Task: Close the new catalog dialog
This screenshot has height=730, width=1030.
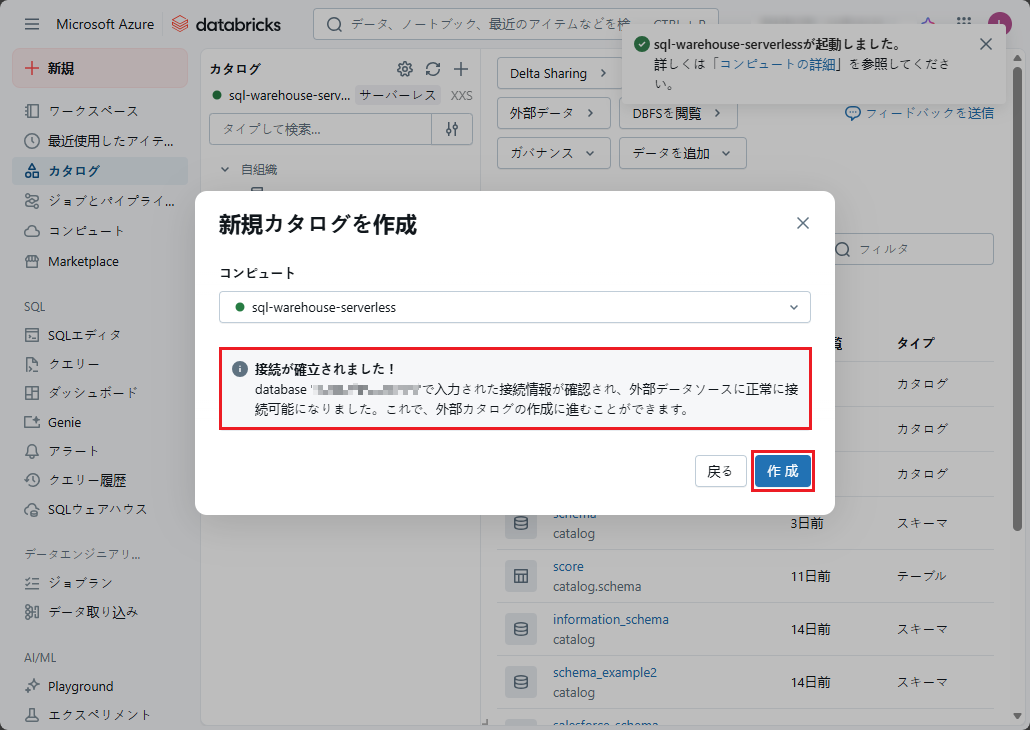Action: [802, 223]
